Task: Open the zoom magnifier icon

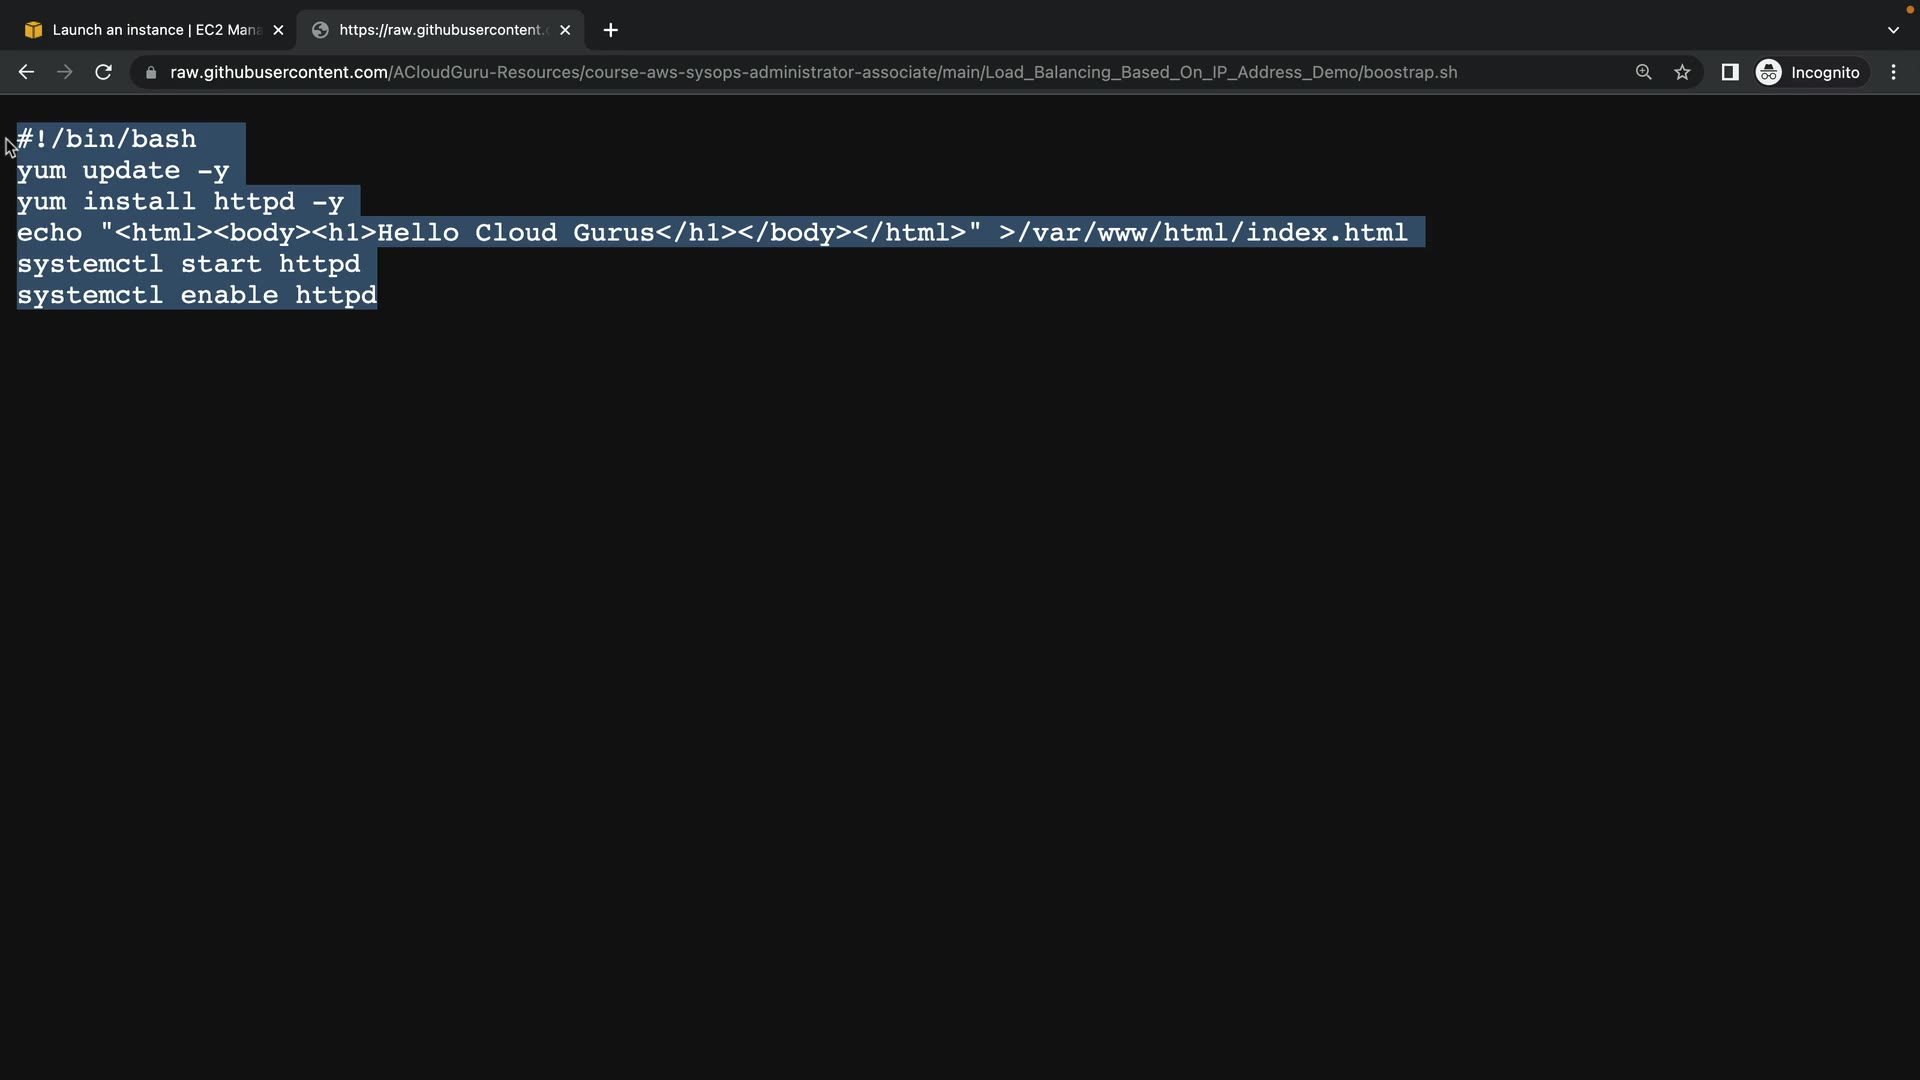Action: (1643, 72)
